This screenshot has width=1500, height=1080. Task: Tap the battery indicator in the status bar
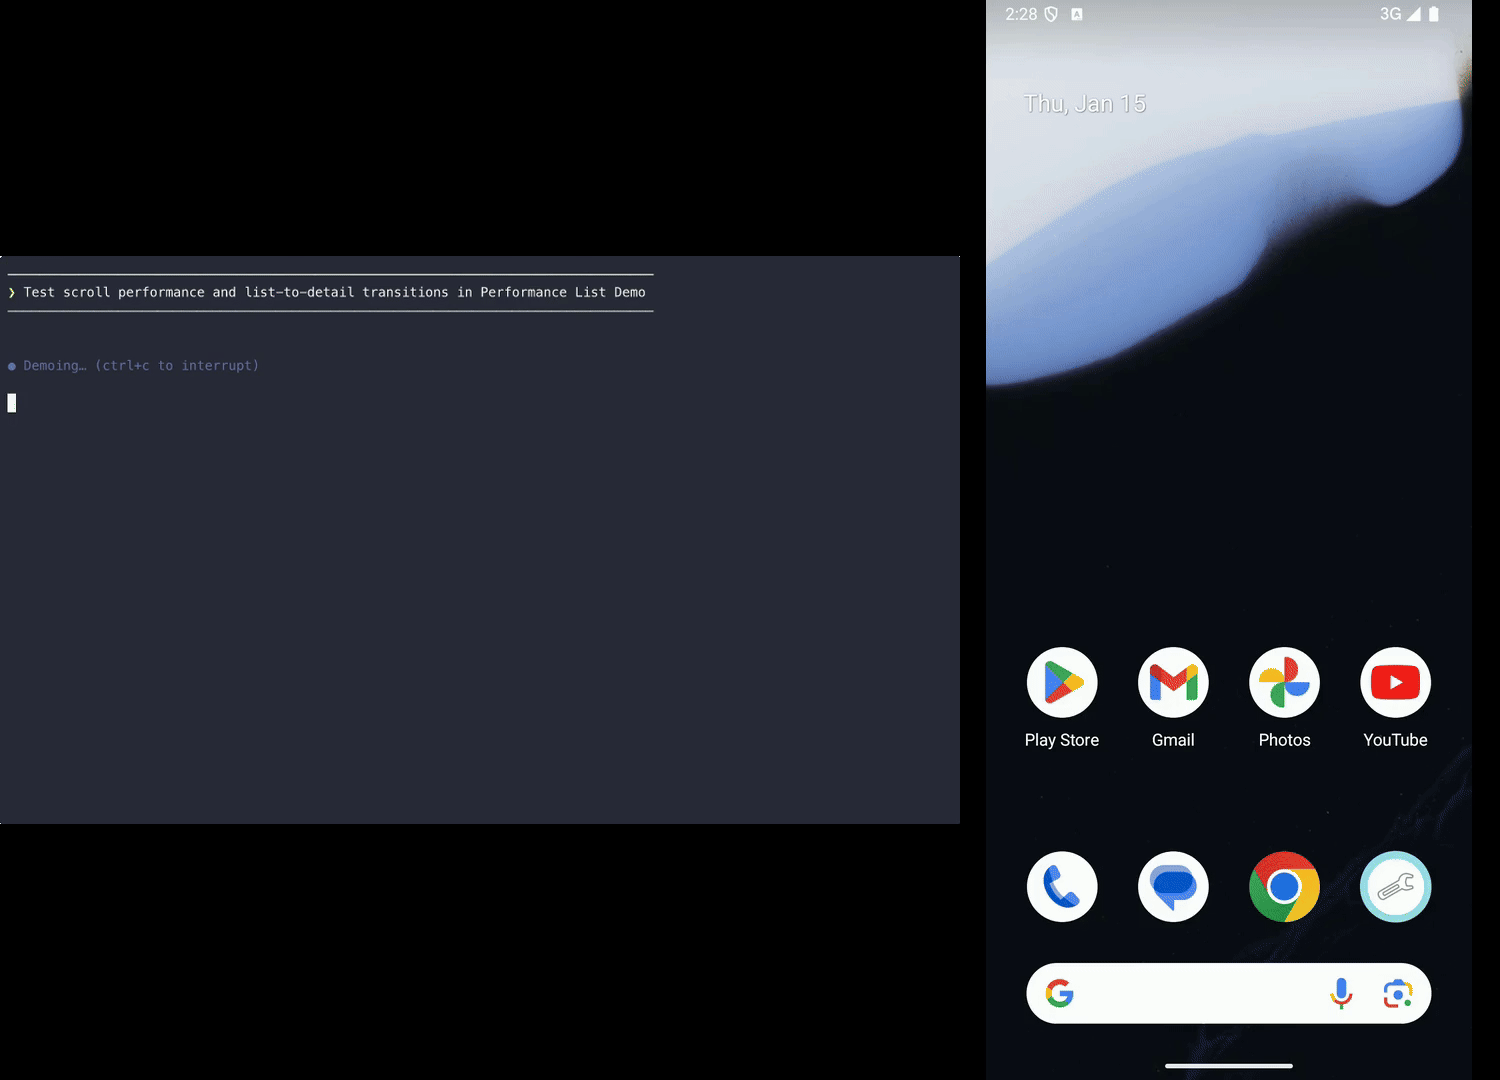click(1436, 14)
